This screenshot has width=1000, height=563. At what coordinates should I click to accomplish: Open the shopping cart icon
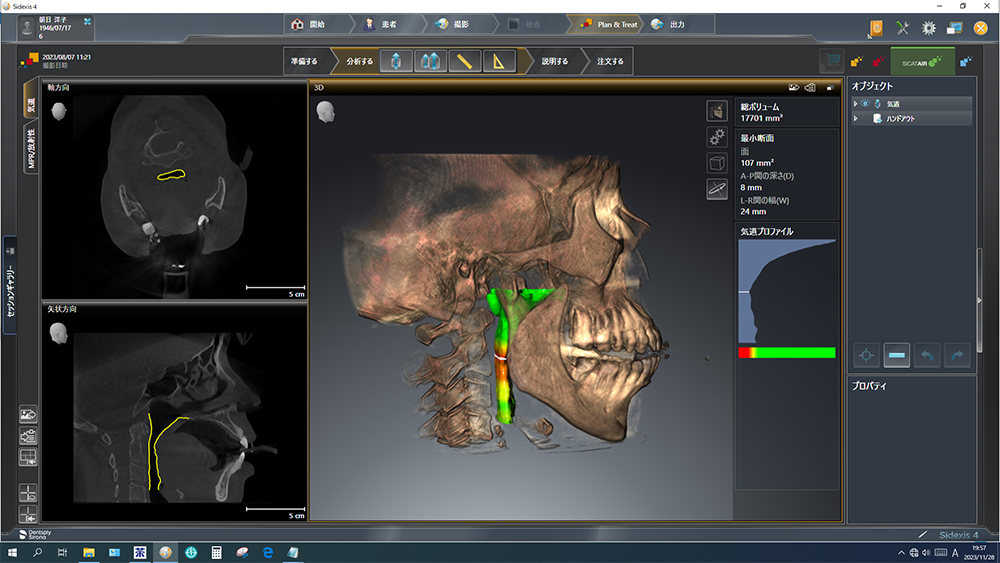[x=830, y=62]
